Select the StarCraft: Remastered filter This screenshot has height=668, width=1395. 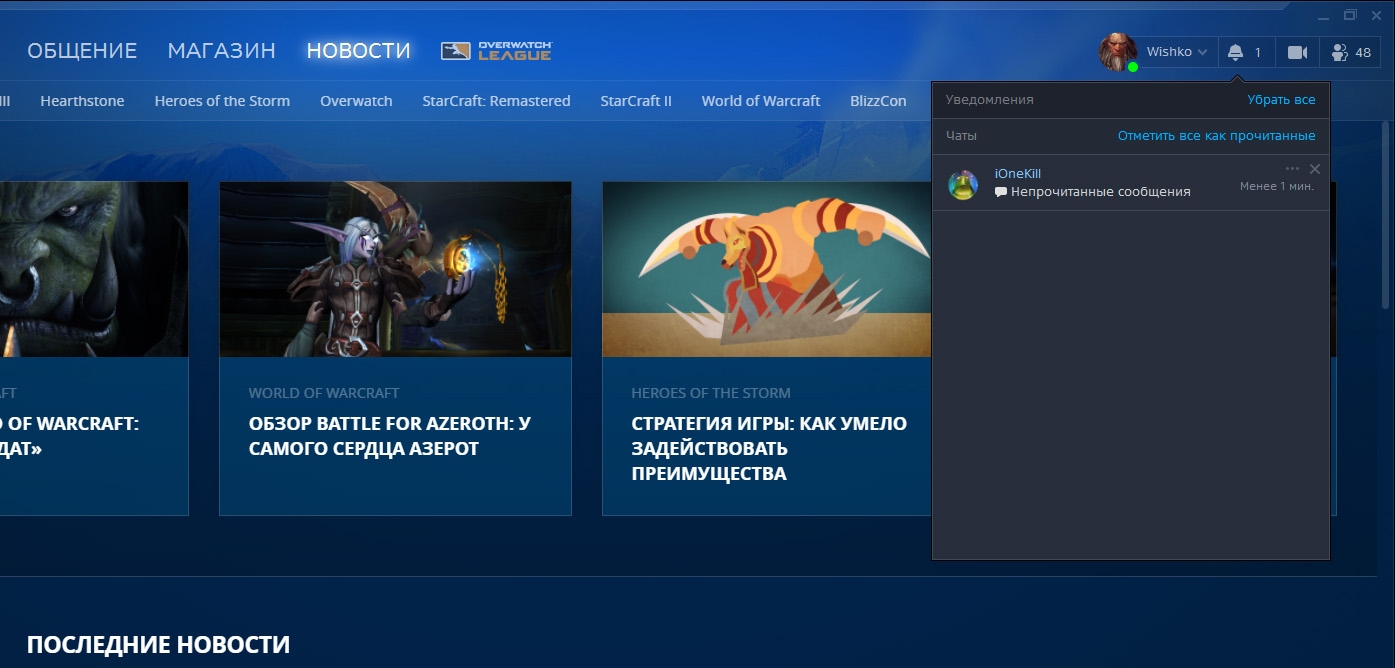[496, 101]
